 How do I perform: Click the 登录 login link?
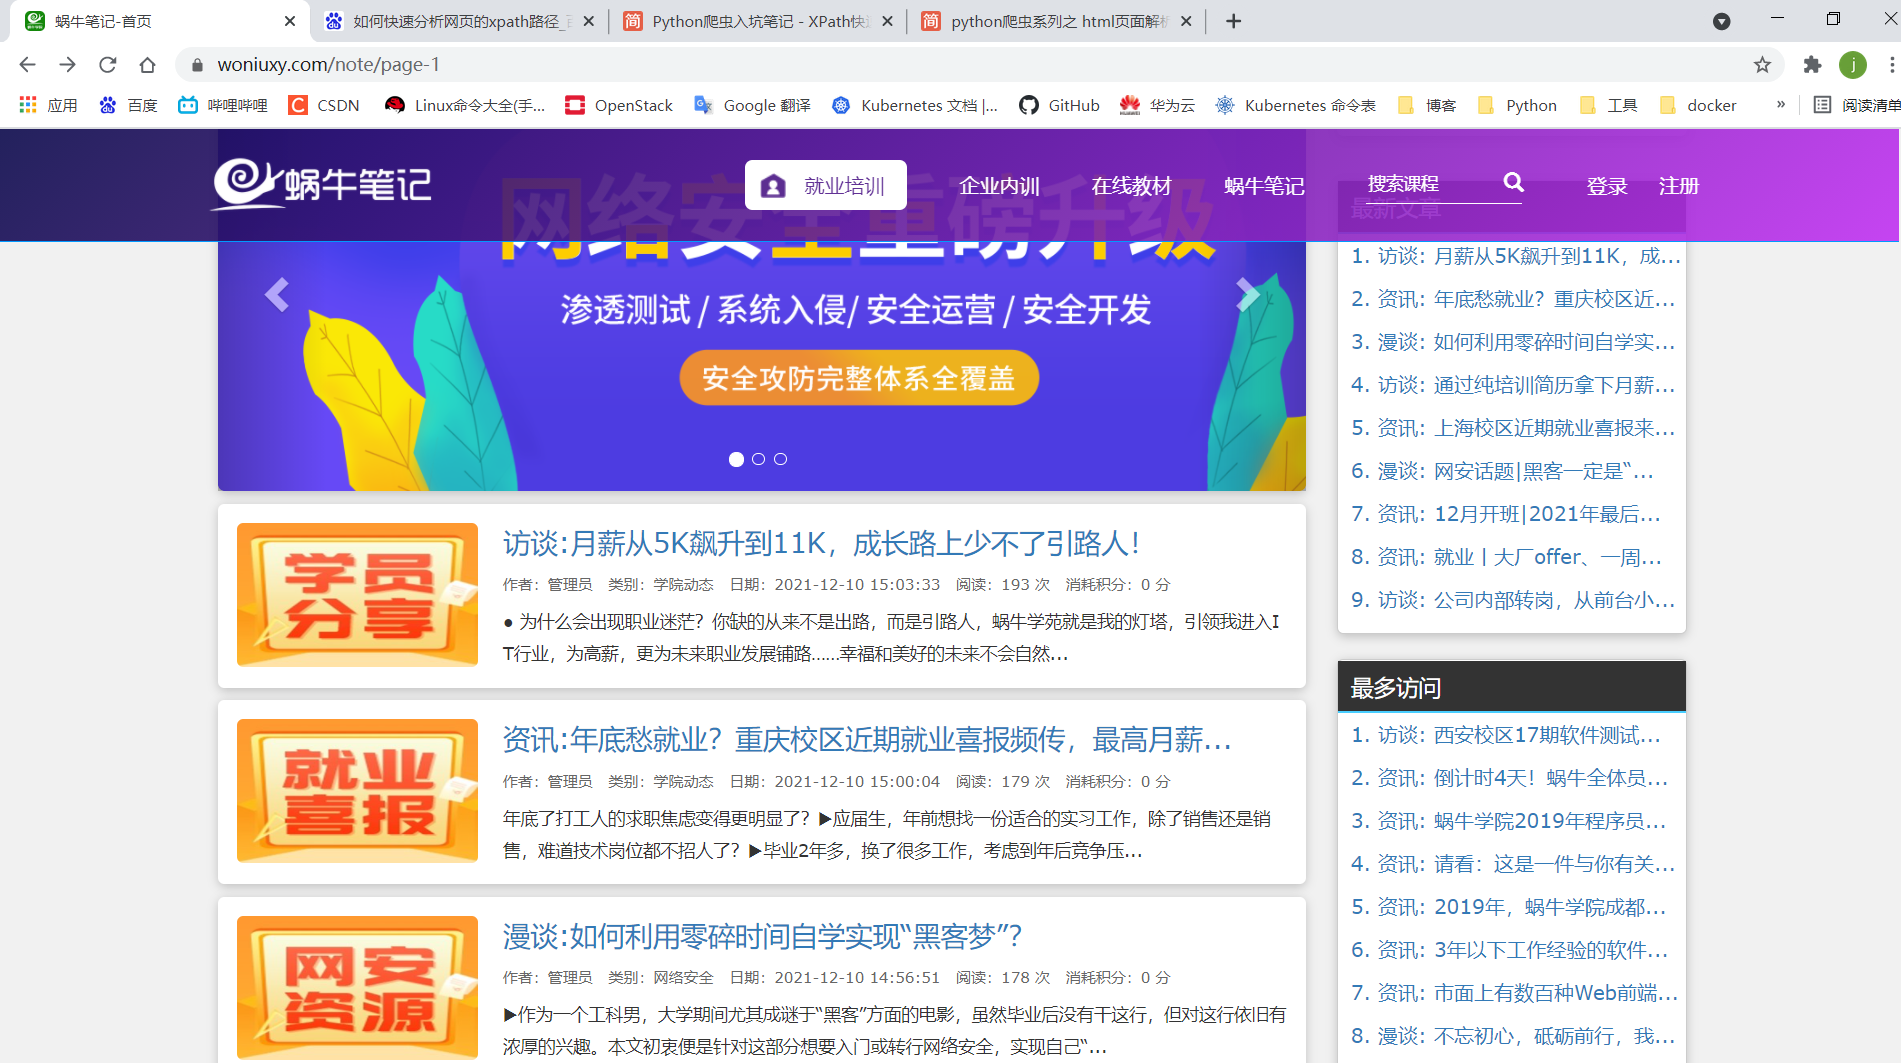[1606, 186]
